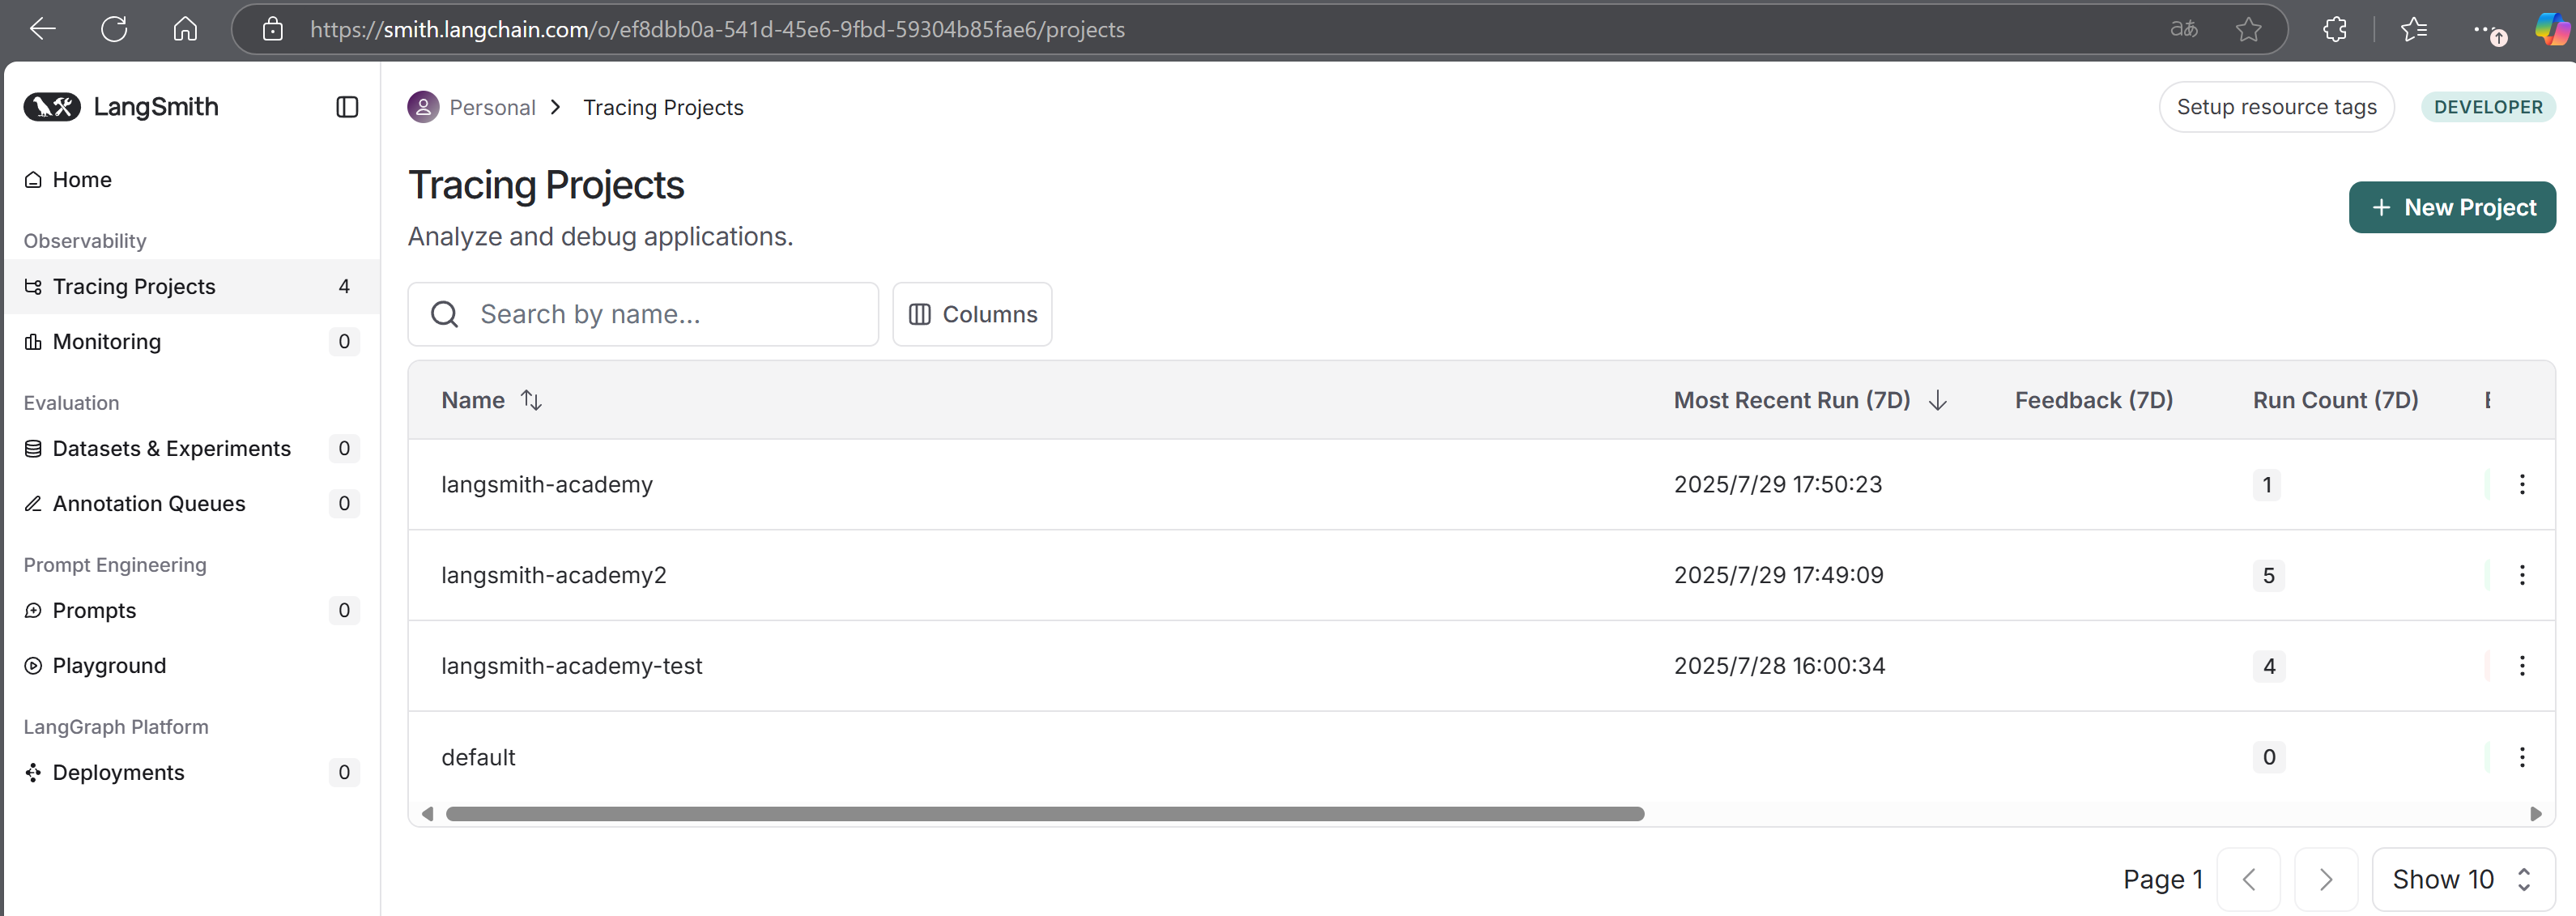Create a New Project
2576x916 pixels.
[2452, 207]
